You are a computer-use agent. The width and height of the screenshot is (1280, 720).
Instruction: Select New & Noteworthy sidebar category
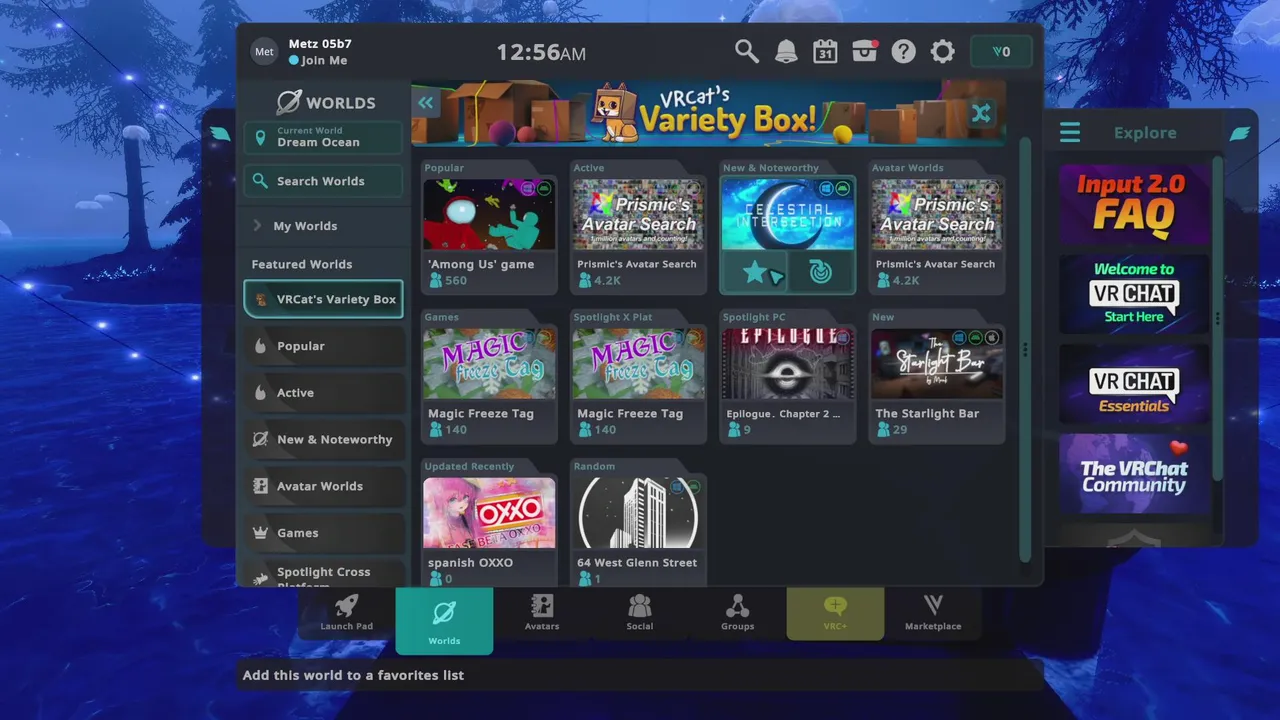[325, 439]
